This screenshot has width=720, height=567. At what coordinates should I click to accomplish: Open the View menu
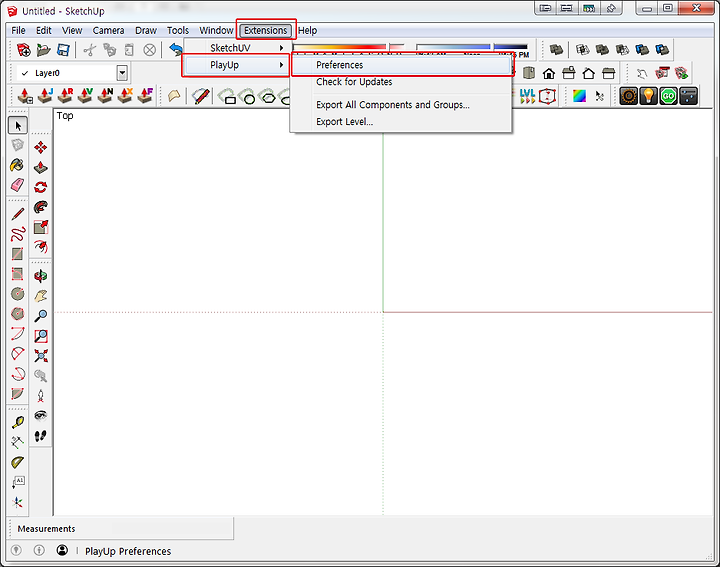coord(72,30)
